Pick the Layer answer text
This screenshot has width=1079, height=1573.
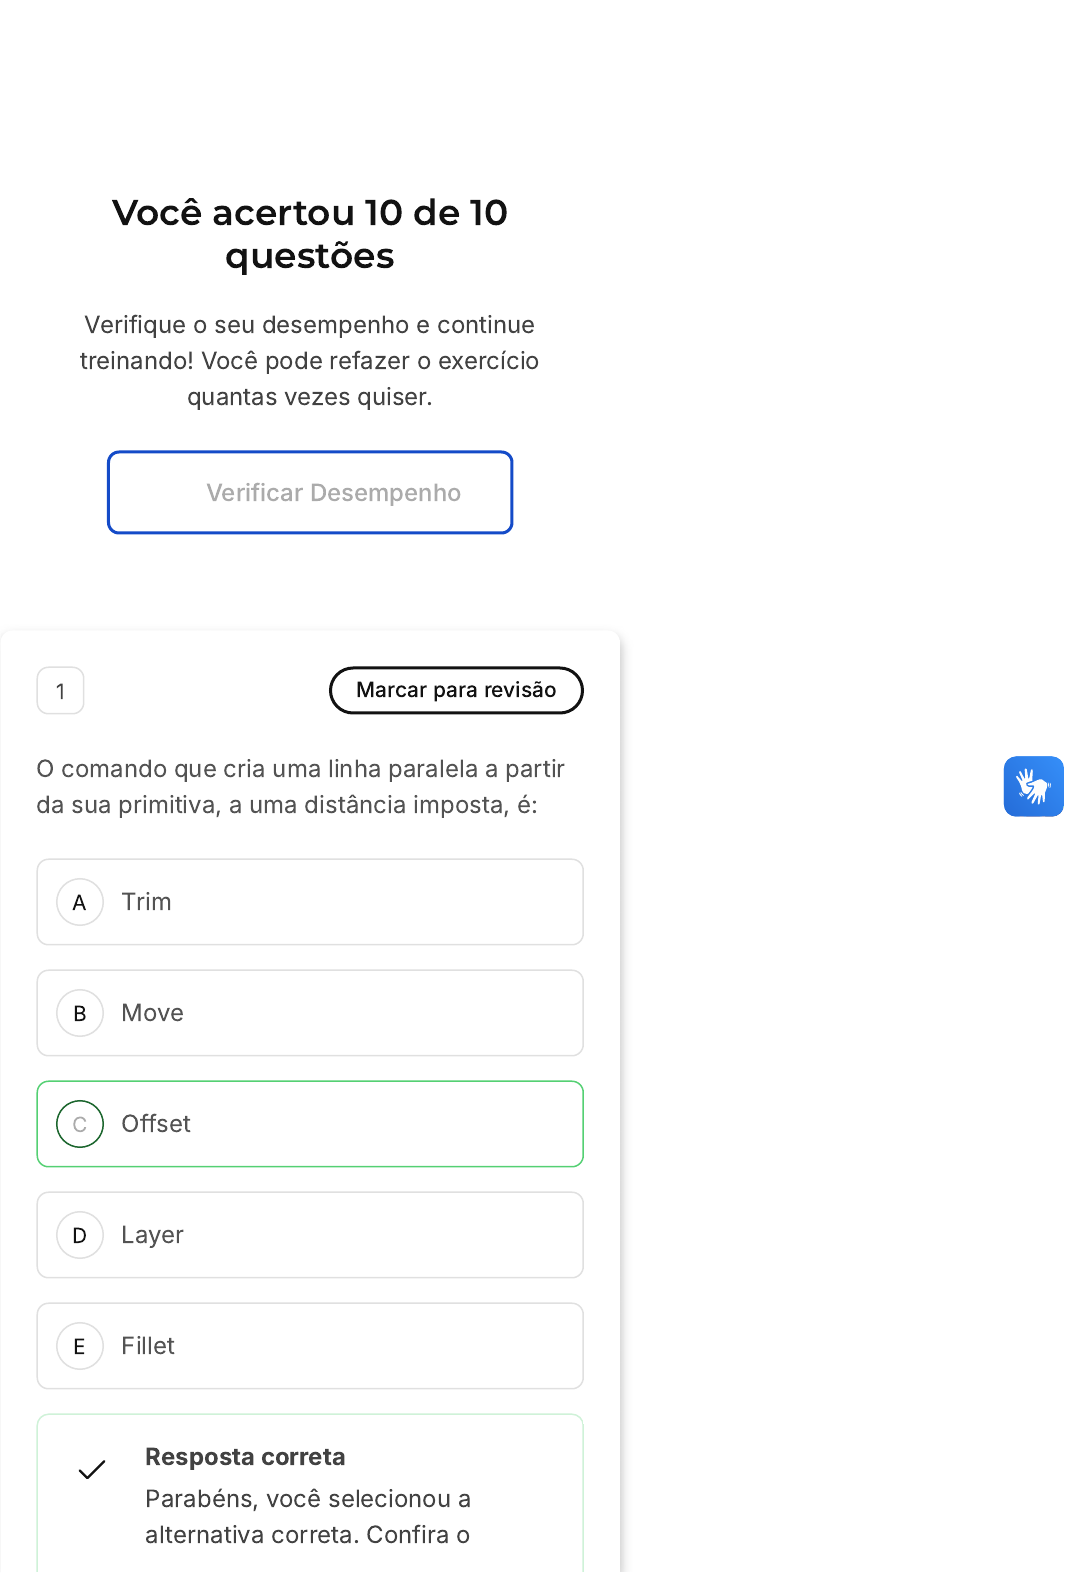point(152,1235)
